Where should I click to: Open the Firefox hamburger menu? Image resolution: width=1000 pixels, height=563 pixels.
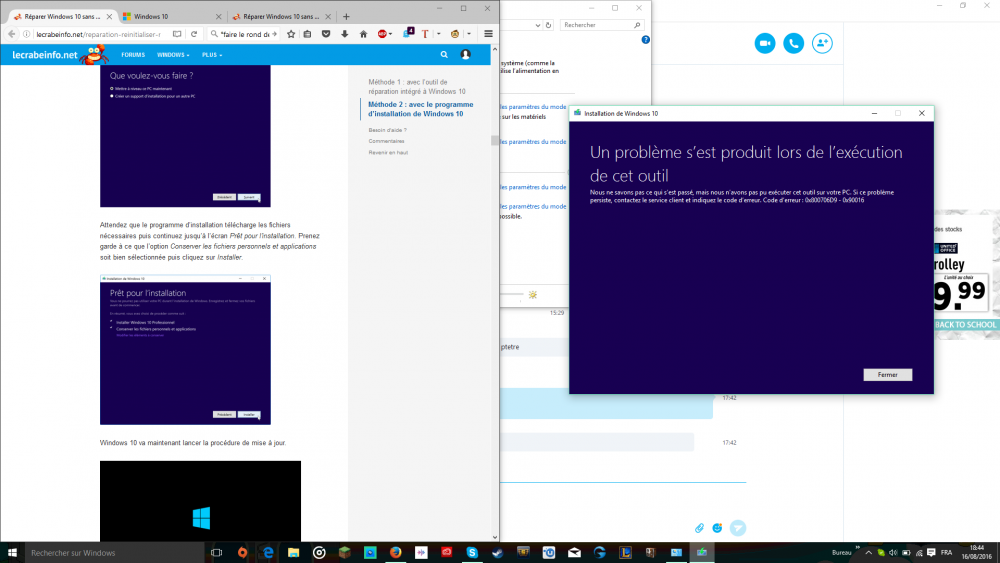pyautogui.click(x=488, y=33)
